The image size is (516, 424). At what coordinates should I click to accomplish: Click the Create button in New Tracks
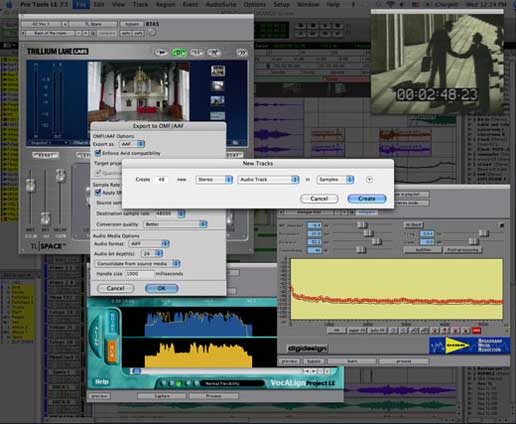click(x=367, y=199)
